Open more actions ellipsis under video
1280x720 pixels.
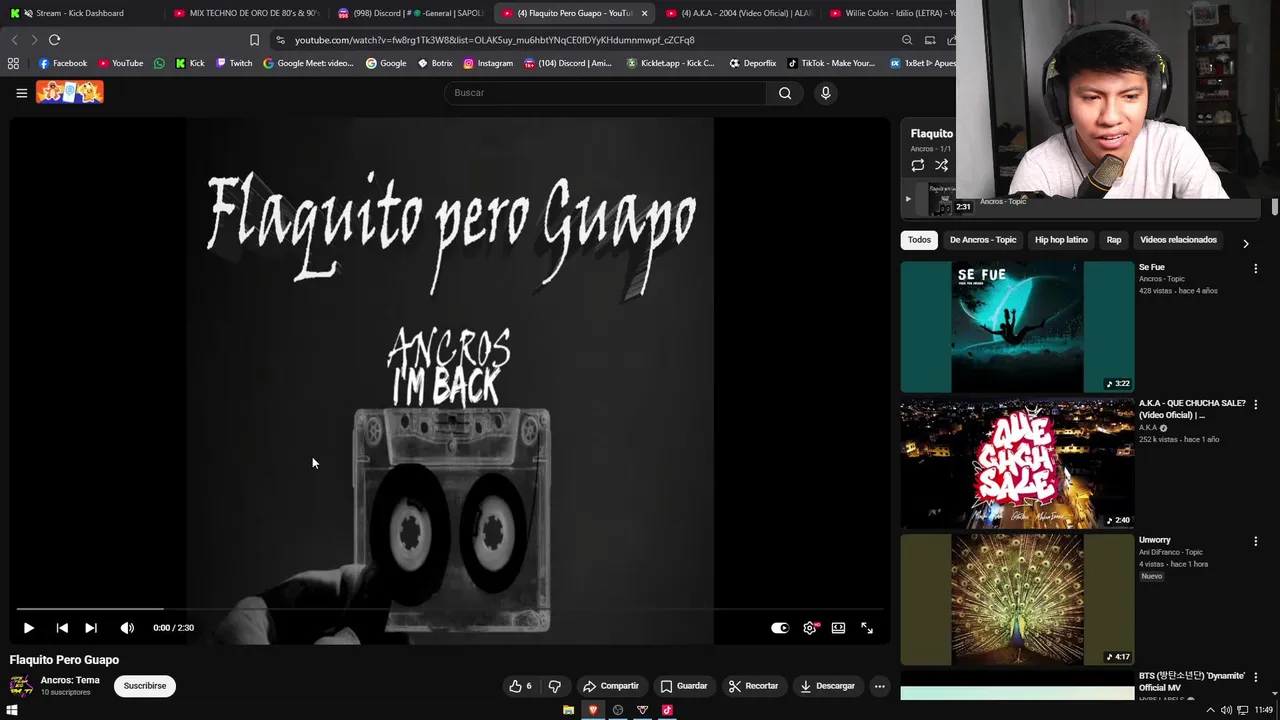(x=880, y=686)
